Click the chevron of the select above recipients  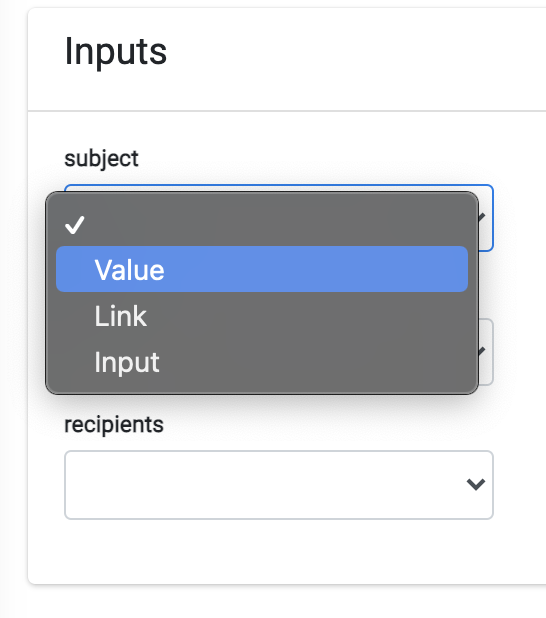click(x=483, y=351)
